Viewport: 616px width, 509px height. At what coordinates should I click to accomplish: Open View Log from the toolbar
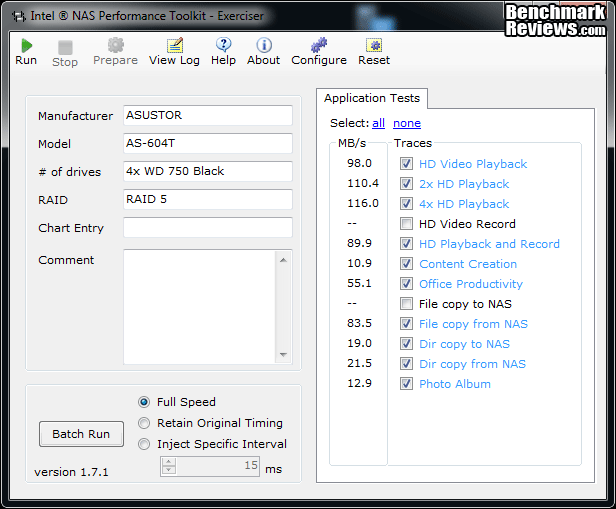(174, 45)
